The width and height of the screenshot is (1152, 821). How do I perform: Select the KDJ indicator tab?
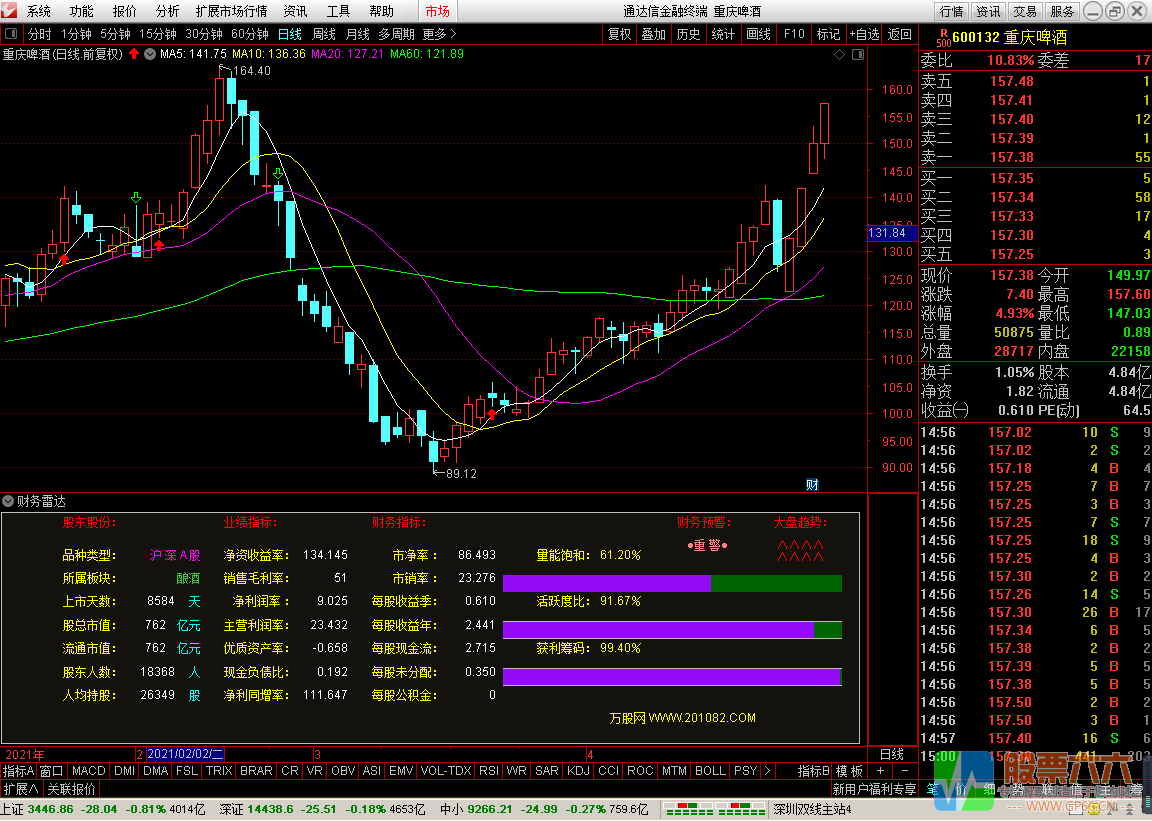(x=578, y=770)
